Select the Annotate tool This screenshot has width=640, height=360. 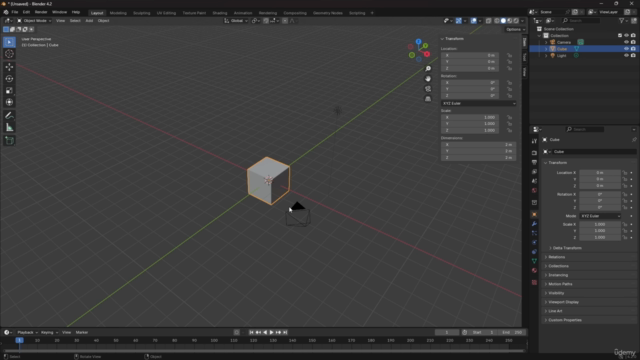pyautogui.click(x=9, y=116)
